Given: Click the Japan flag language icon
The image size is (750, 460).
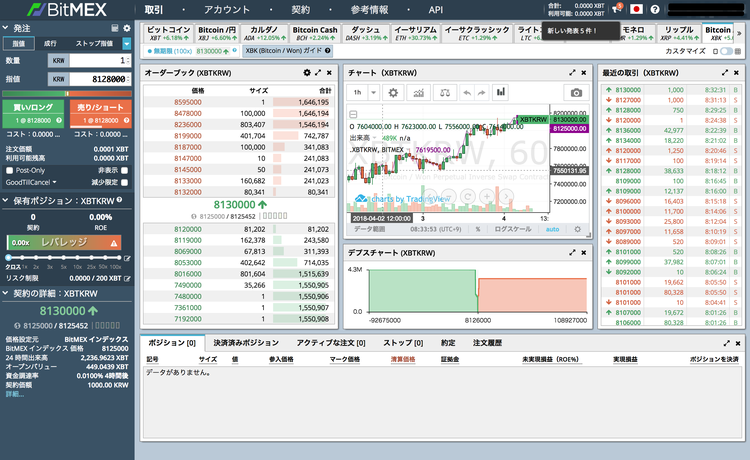Looking at the screenshot, I should [636, 9].
